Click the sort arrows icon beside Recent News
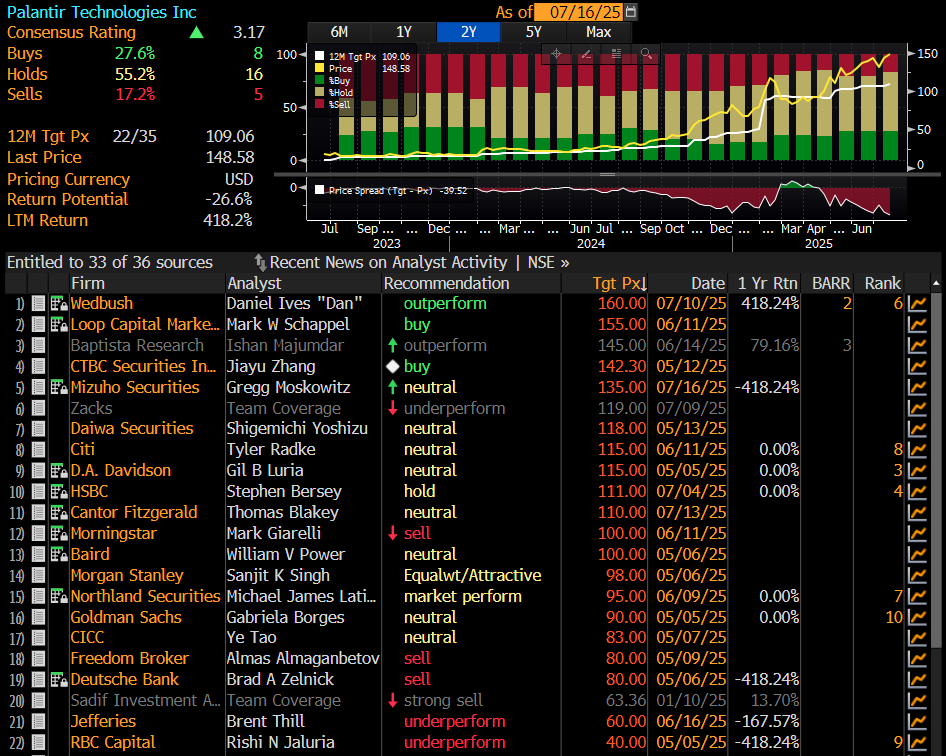 (x=260, y=262)
